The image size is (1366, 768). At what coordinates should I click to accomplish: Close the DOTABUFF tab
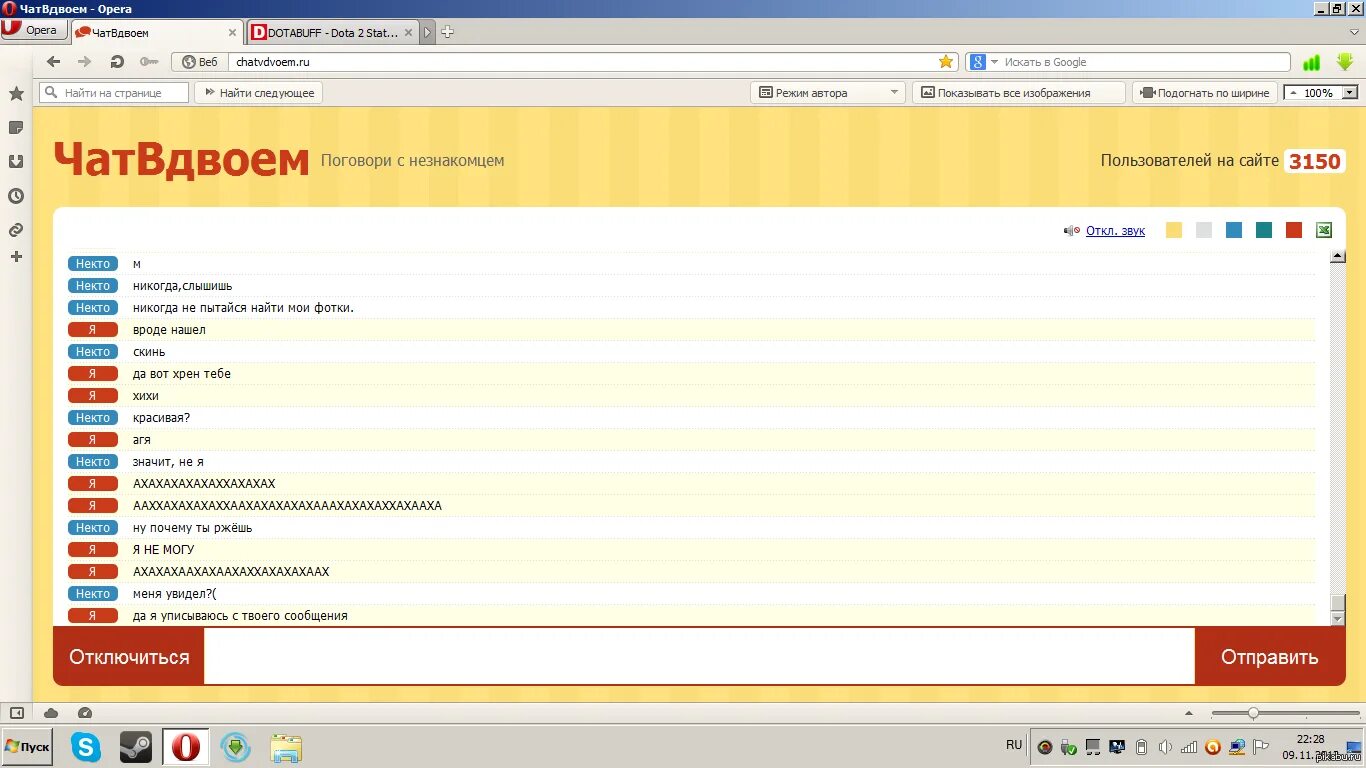[x=410, y=32]
